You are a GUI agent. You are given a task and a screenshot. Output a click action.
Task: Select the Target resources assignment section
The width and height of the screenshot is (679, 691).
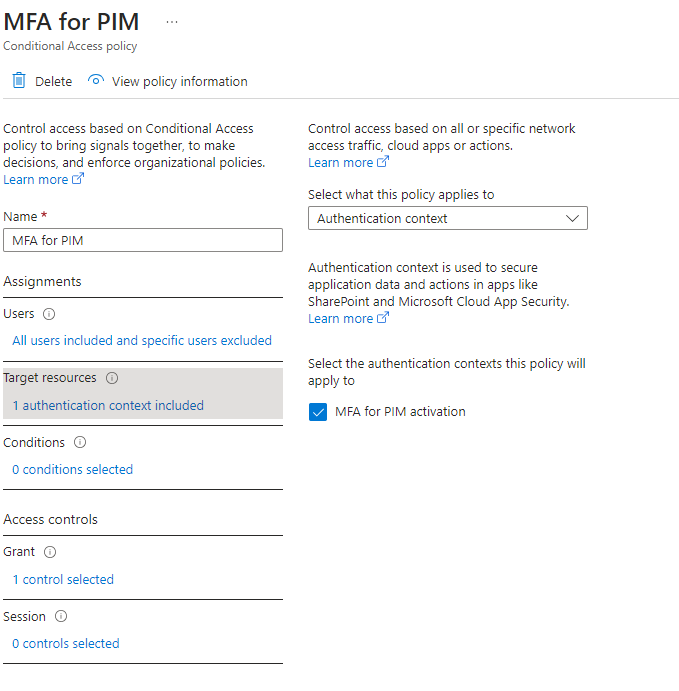[x=143, y=393]
